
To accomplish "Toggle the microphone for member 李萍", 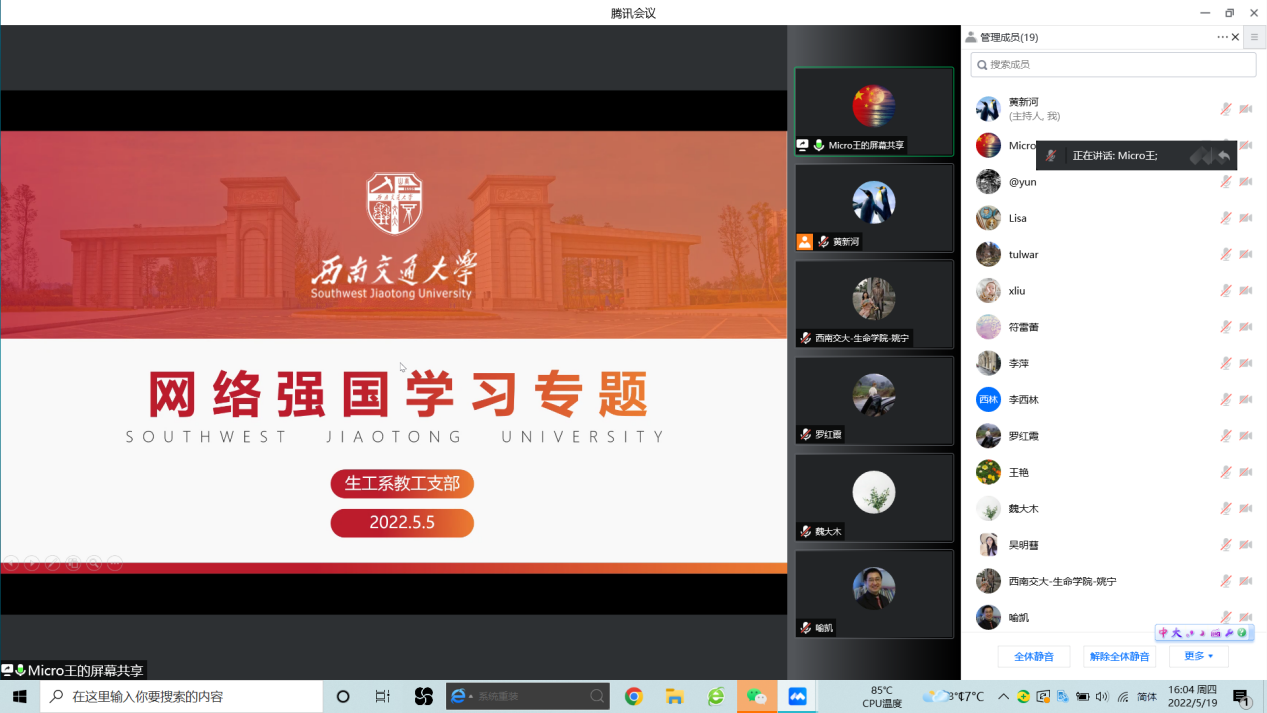I will point(1225,363).
